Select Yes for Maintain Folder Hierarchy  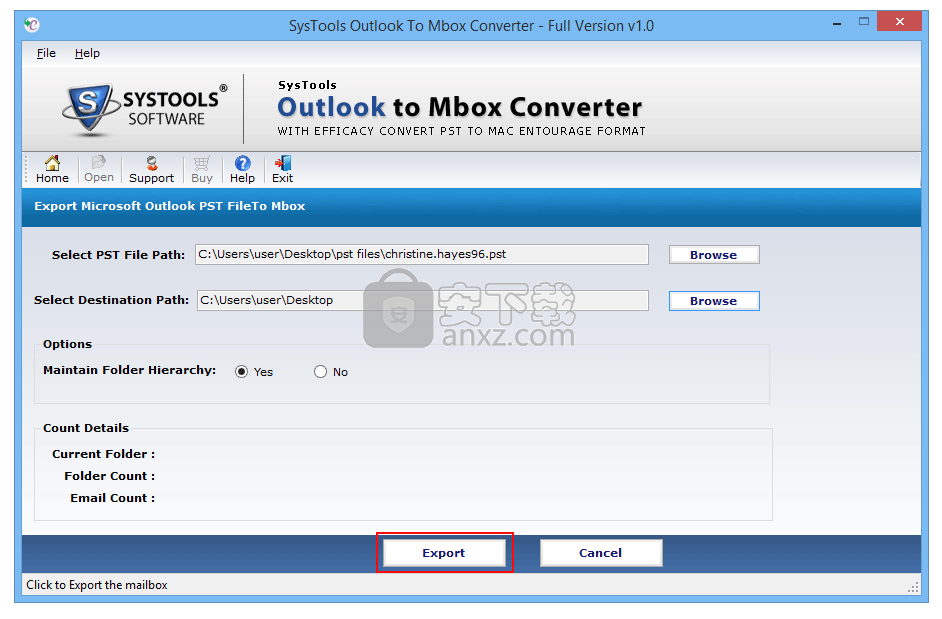[x=242, y=372]
